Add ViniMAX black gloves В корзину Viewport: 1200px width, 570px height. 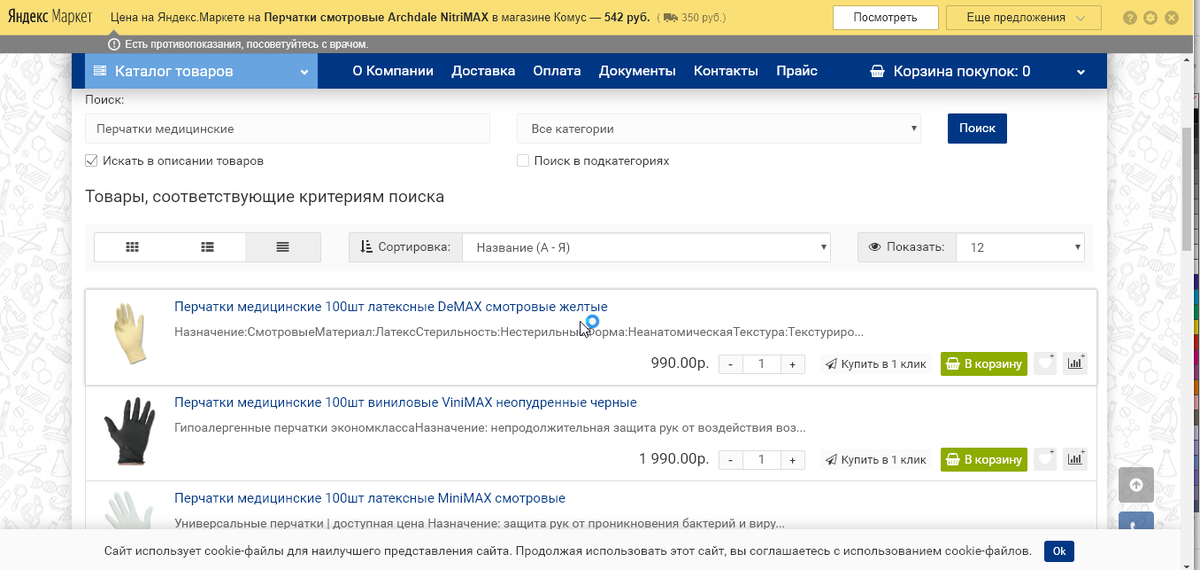pos(984,460)
